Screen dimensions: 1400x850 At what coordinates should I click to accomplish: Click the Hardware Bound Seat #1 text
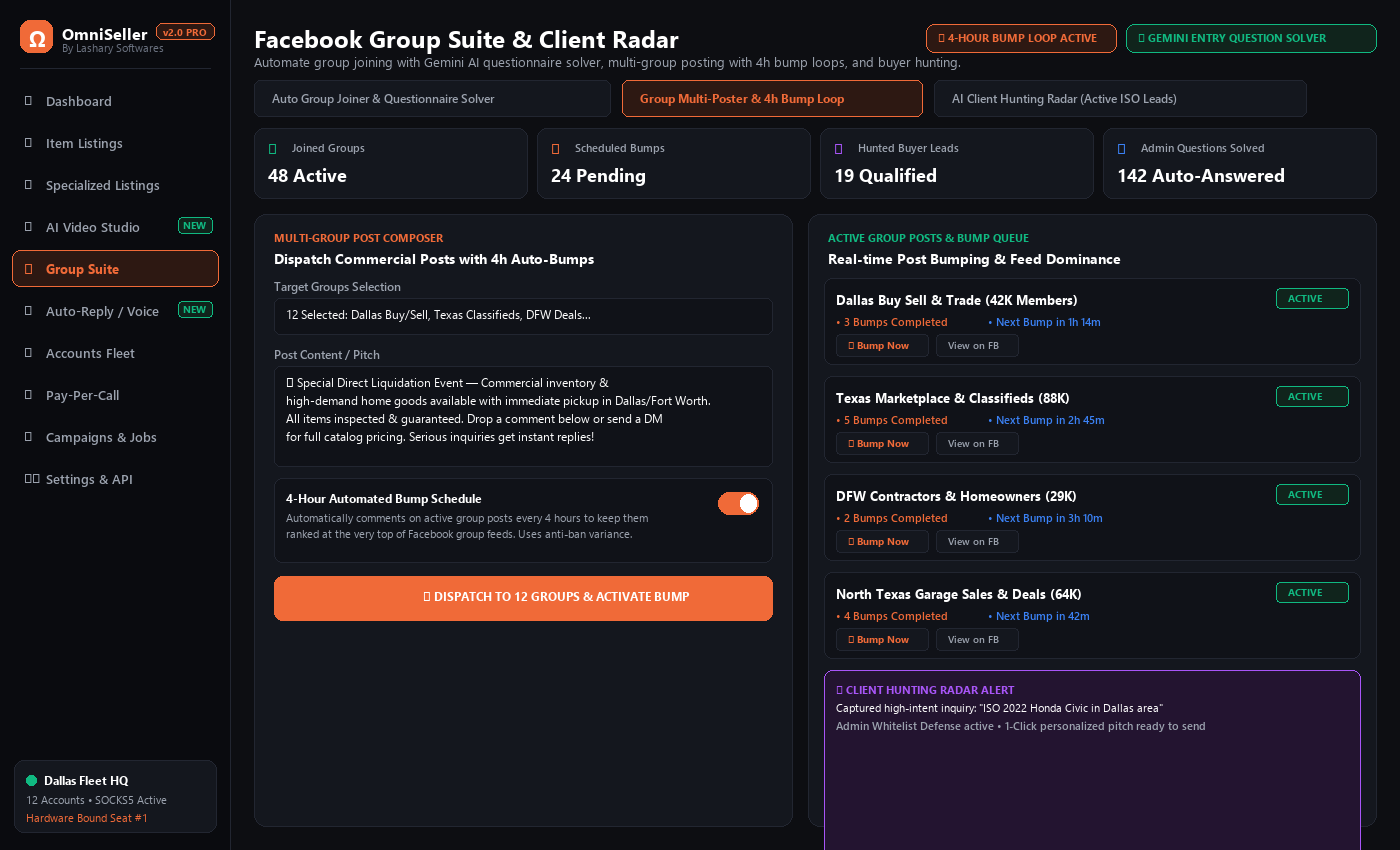(87, 818)
